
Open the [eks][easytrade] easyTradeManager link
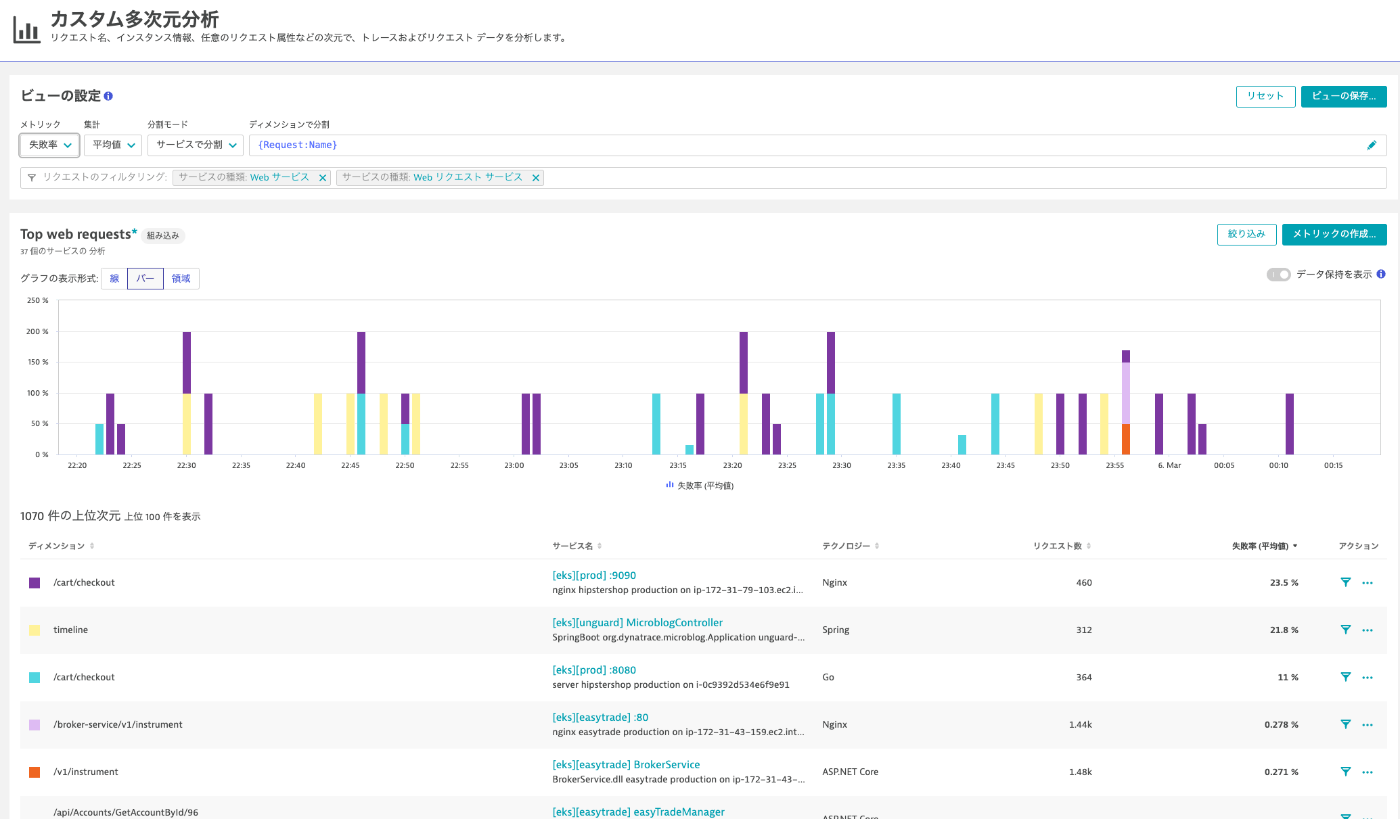pyautogui.click(x=638, y=812)
